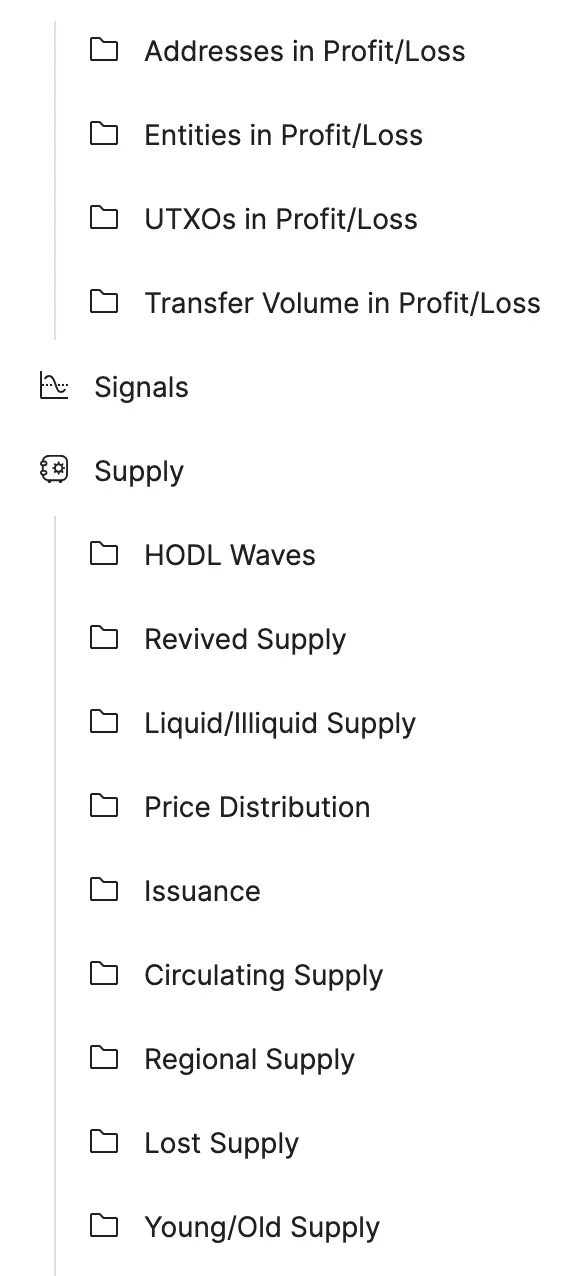Click the folder icon next to Issuance
Viewport: 580px width, 1276px height.
point(104,890)
